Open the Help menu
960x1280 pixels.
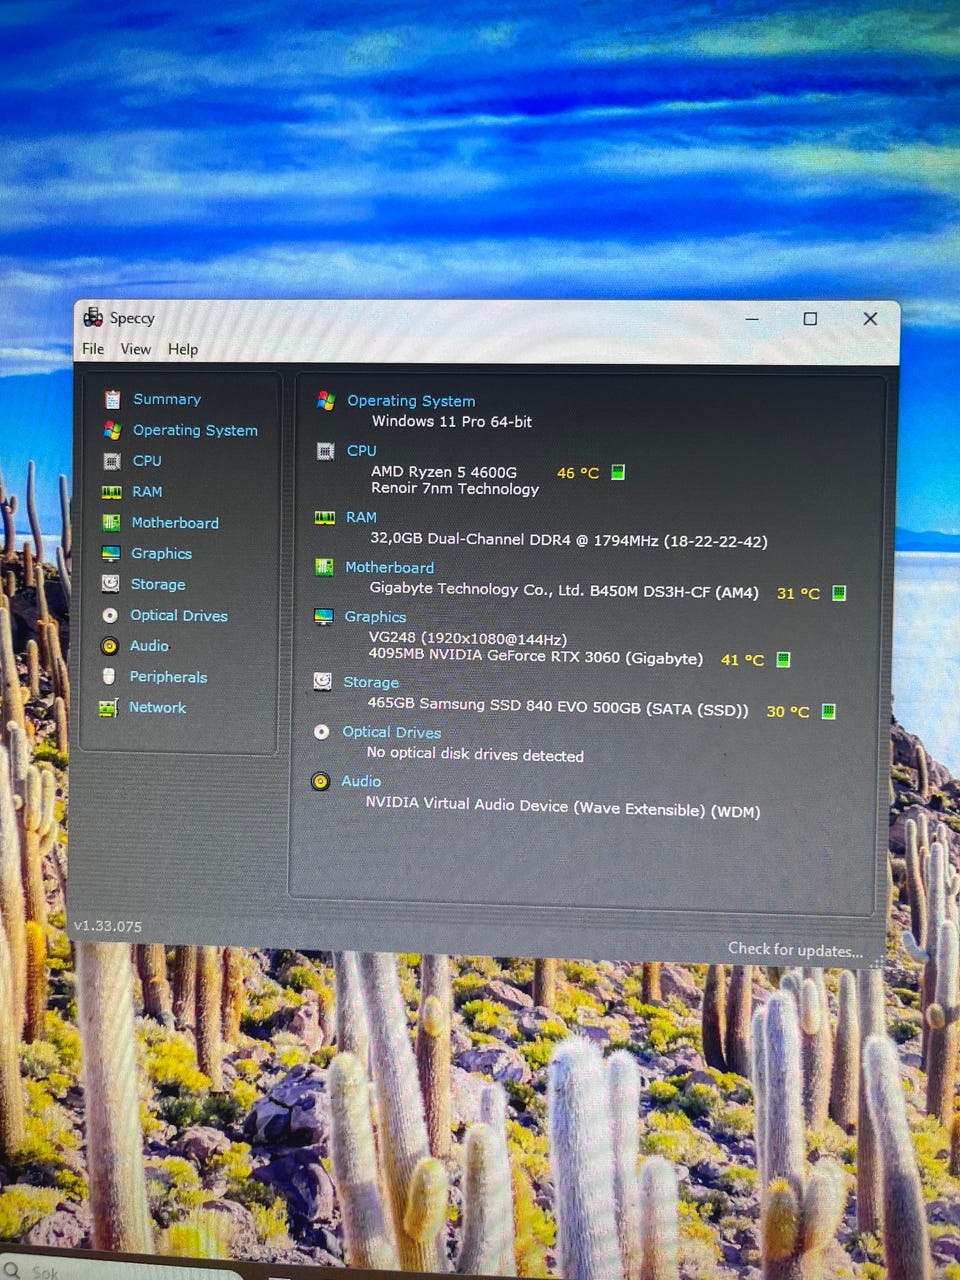[x=183, y=349]
